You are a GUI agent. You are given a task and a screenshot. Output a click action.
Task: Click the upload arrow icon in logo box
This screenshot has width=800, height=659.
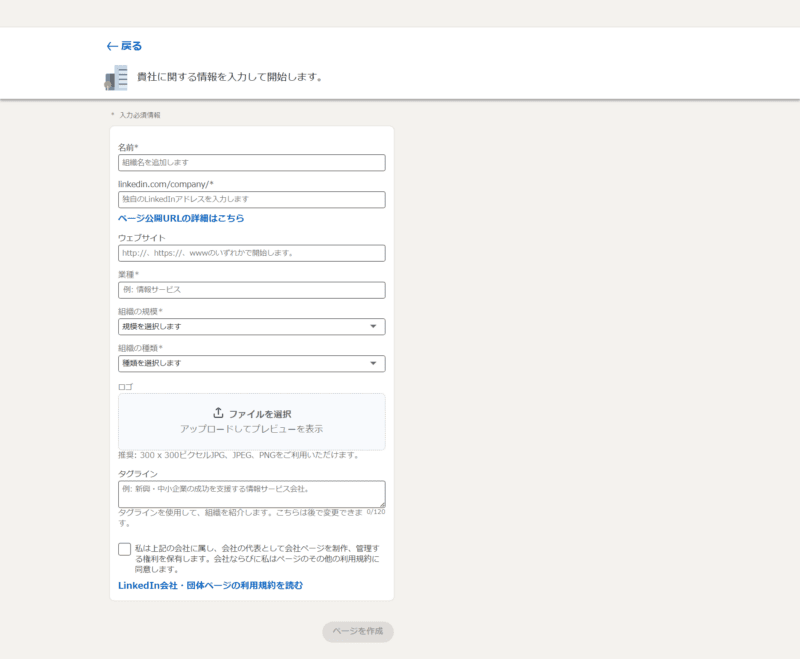[x=218, y=413]
